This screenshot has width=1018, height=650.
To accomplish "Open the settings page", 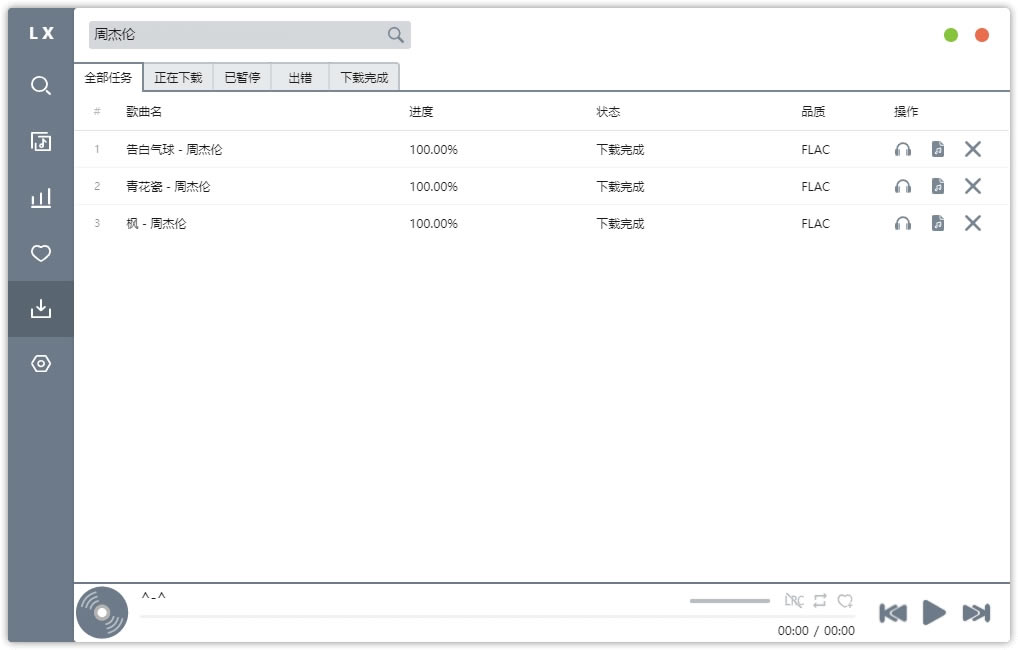I will click(40, 364).
